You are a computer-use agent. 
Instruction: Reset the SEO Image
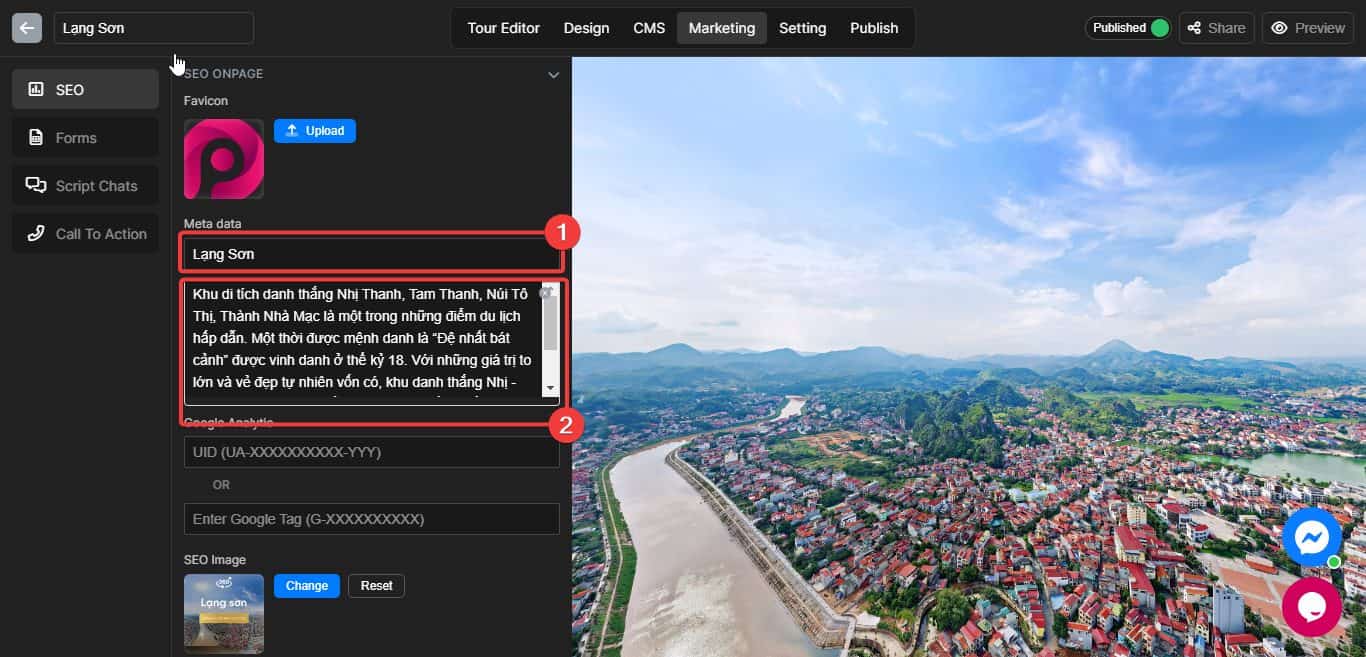(x=376, y=585)
